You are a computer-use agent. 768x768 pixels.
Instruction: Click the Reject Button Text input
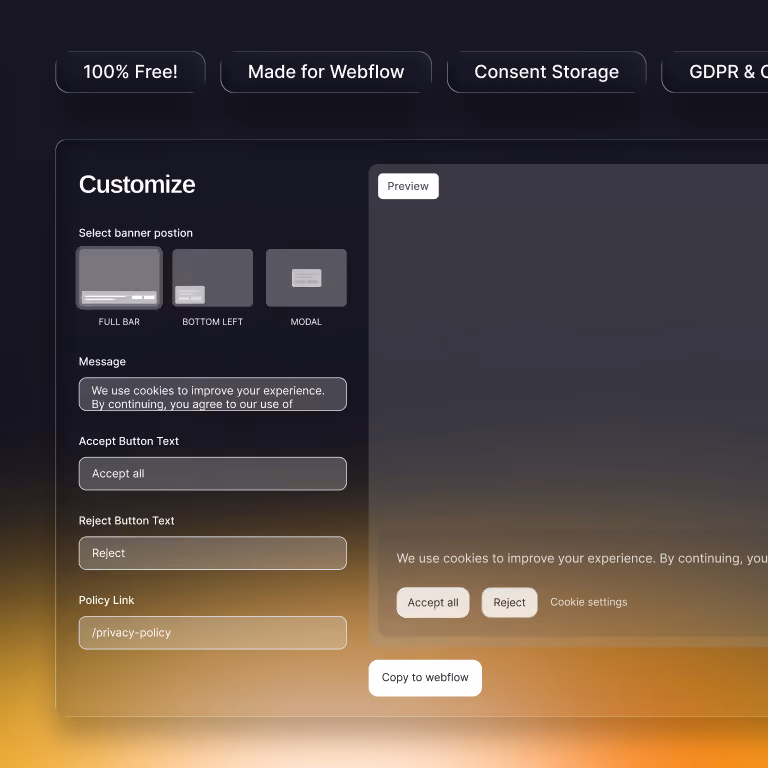213,553
